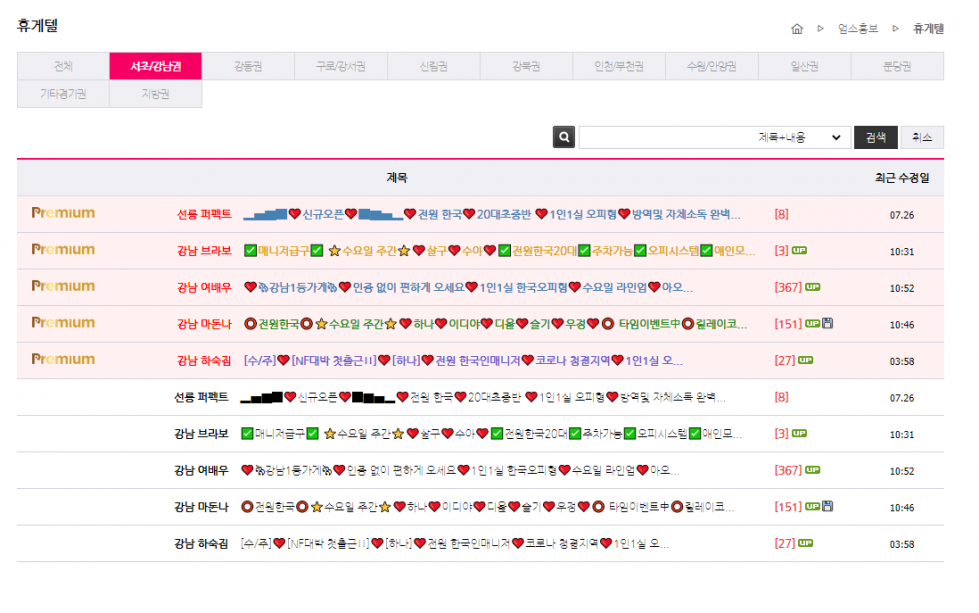Click UP icon on Premium 강남 하숙집 row
This screenshot has height=613, width=979.
(x=805, y=360)
